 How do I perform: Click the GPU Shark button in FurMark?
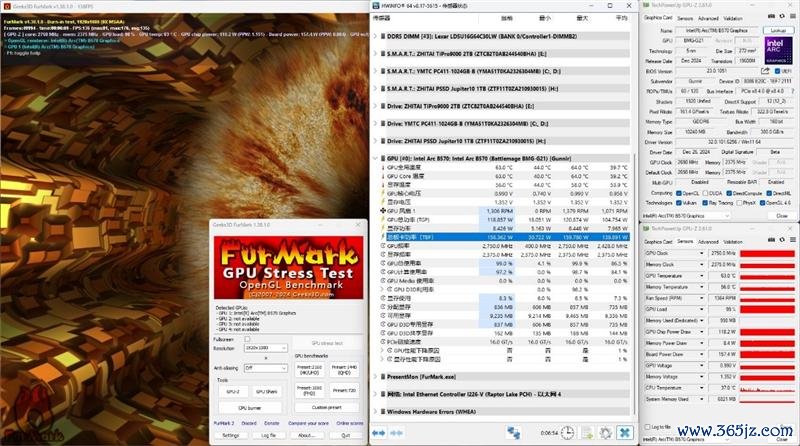[x=267, y=391]
